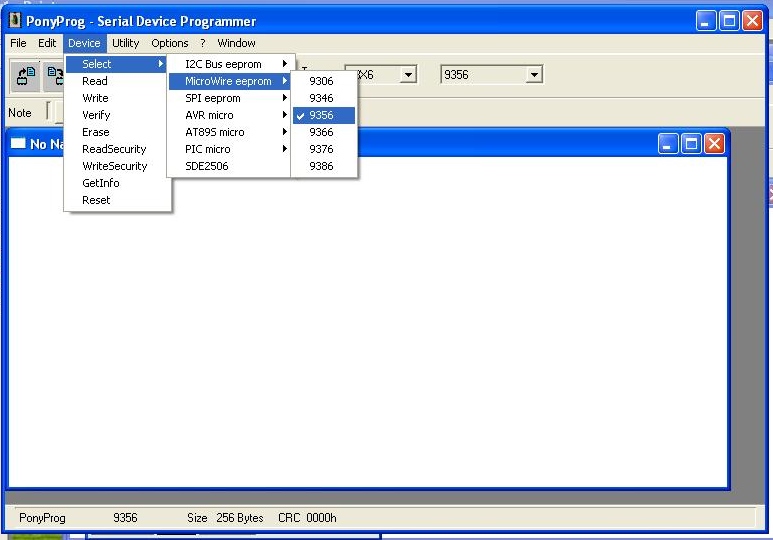773x540 pixels.
Task: Open the ? help menu
Action: [x=203, y=43]
